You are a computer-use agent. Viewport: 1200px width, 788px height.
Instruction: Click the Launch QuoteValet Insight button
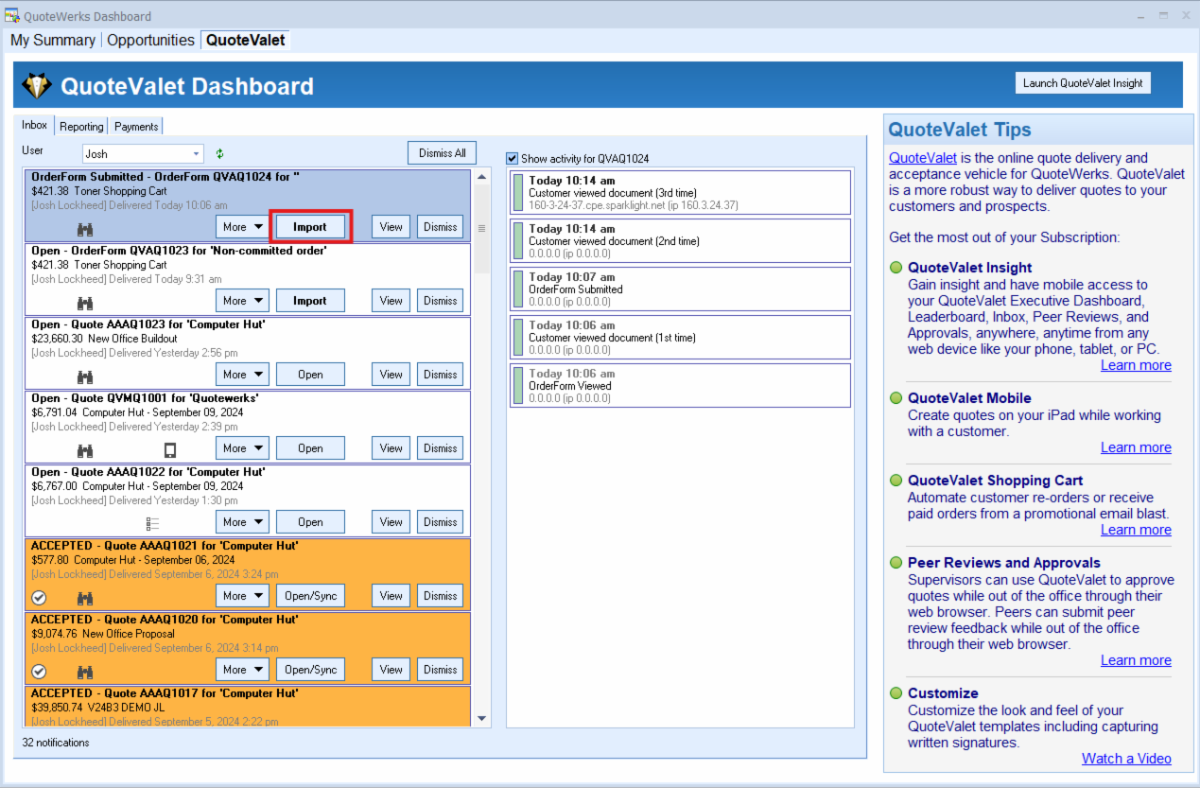[1082, 83]
